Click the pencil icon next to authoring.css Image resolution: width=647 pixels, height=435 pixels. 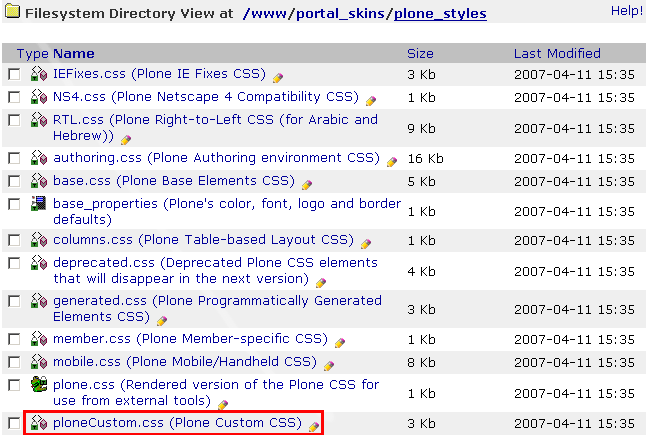click(x=392, y=162)
